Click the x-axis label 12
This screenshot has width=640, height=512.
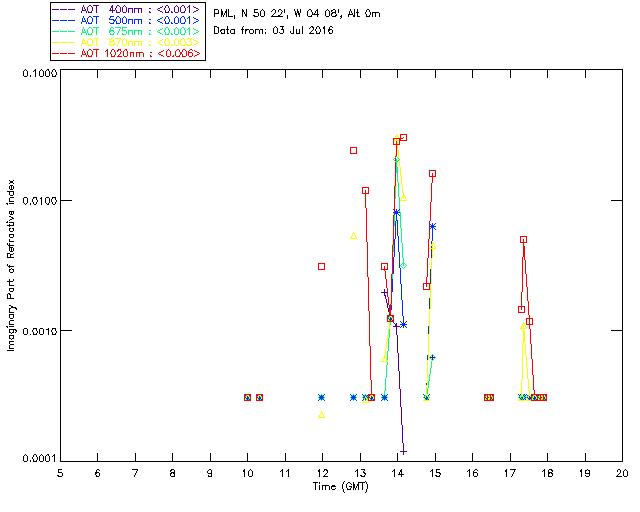(x=322, y=473)
